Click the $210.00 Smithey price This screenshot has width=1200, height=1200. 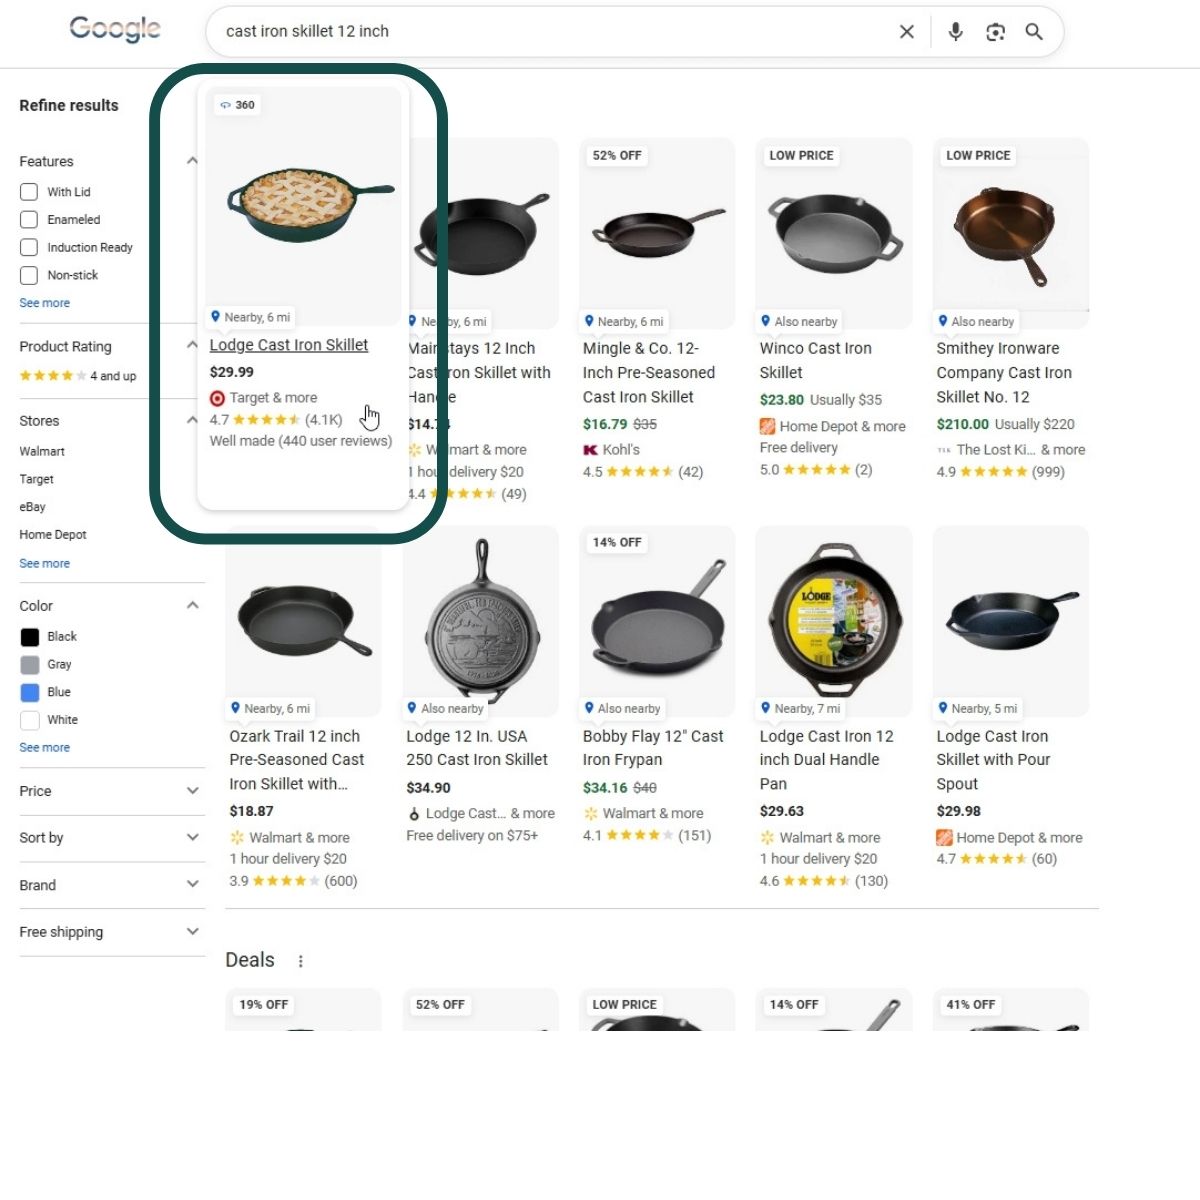coord(963,424)
